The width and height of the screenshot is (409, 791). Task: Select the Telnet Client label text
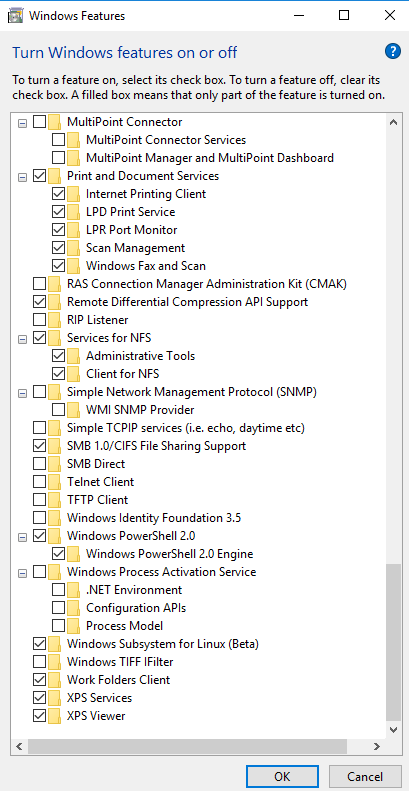101,482
